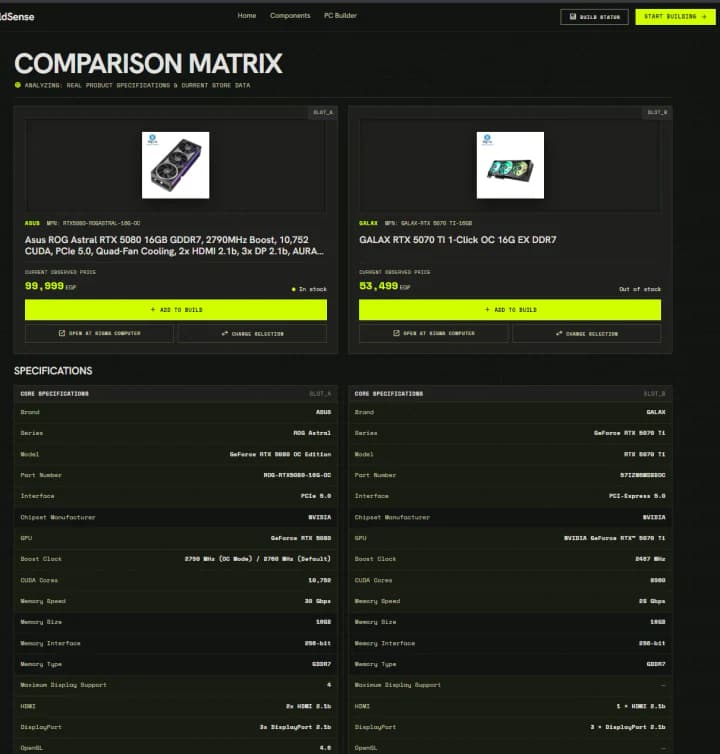Click the Memory Size row in the GALAX column

click(510, 622)
